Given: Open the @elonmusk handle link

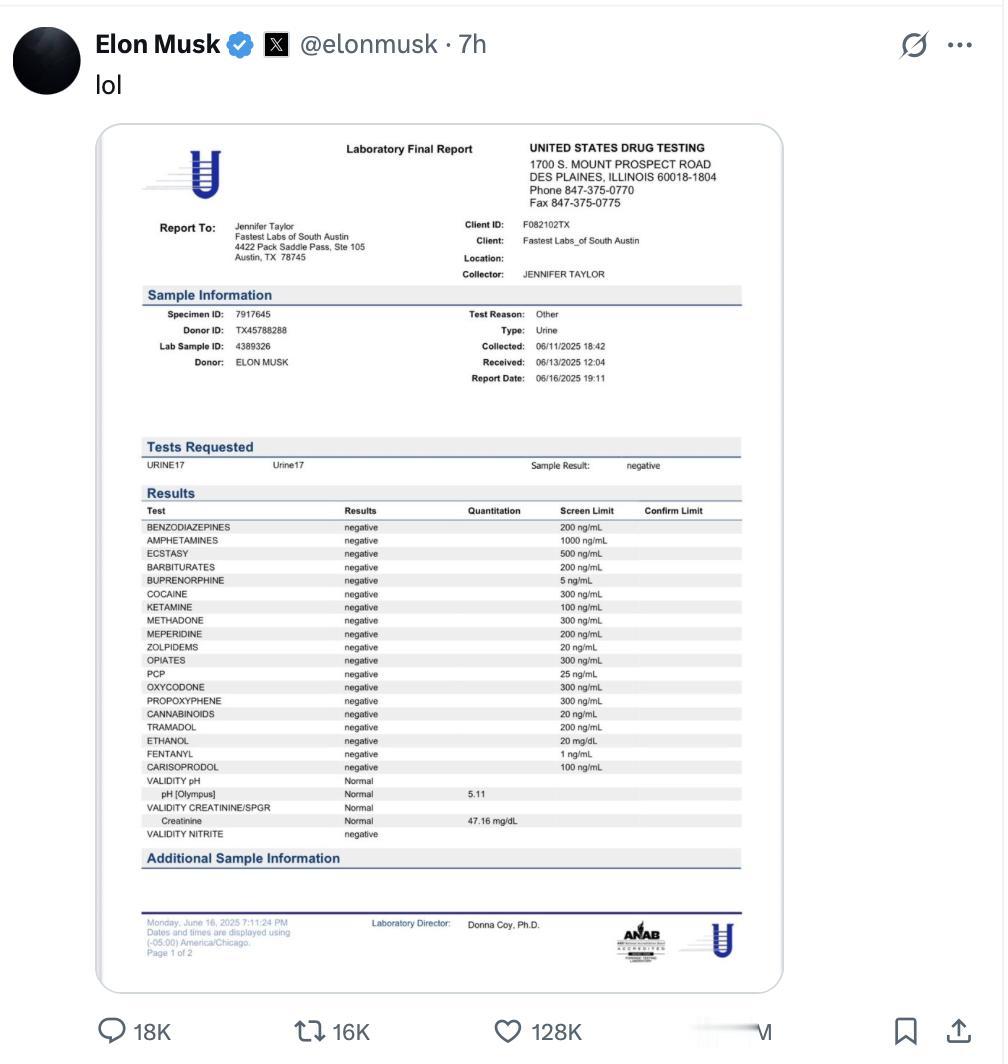Looking at the screenshot, I should click(x=369, y=45).
